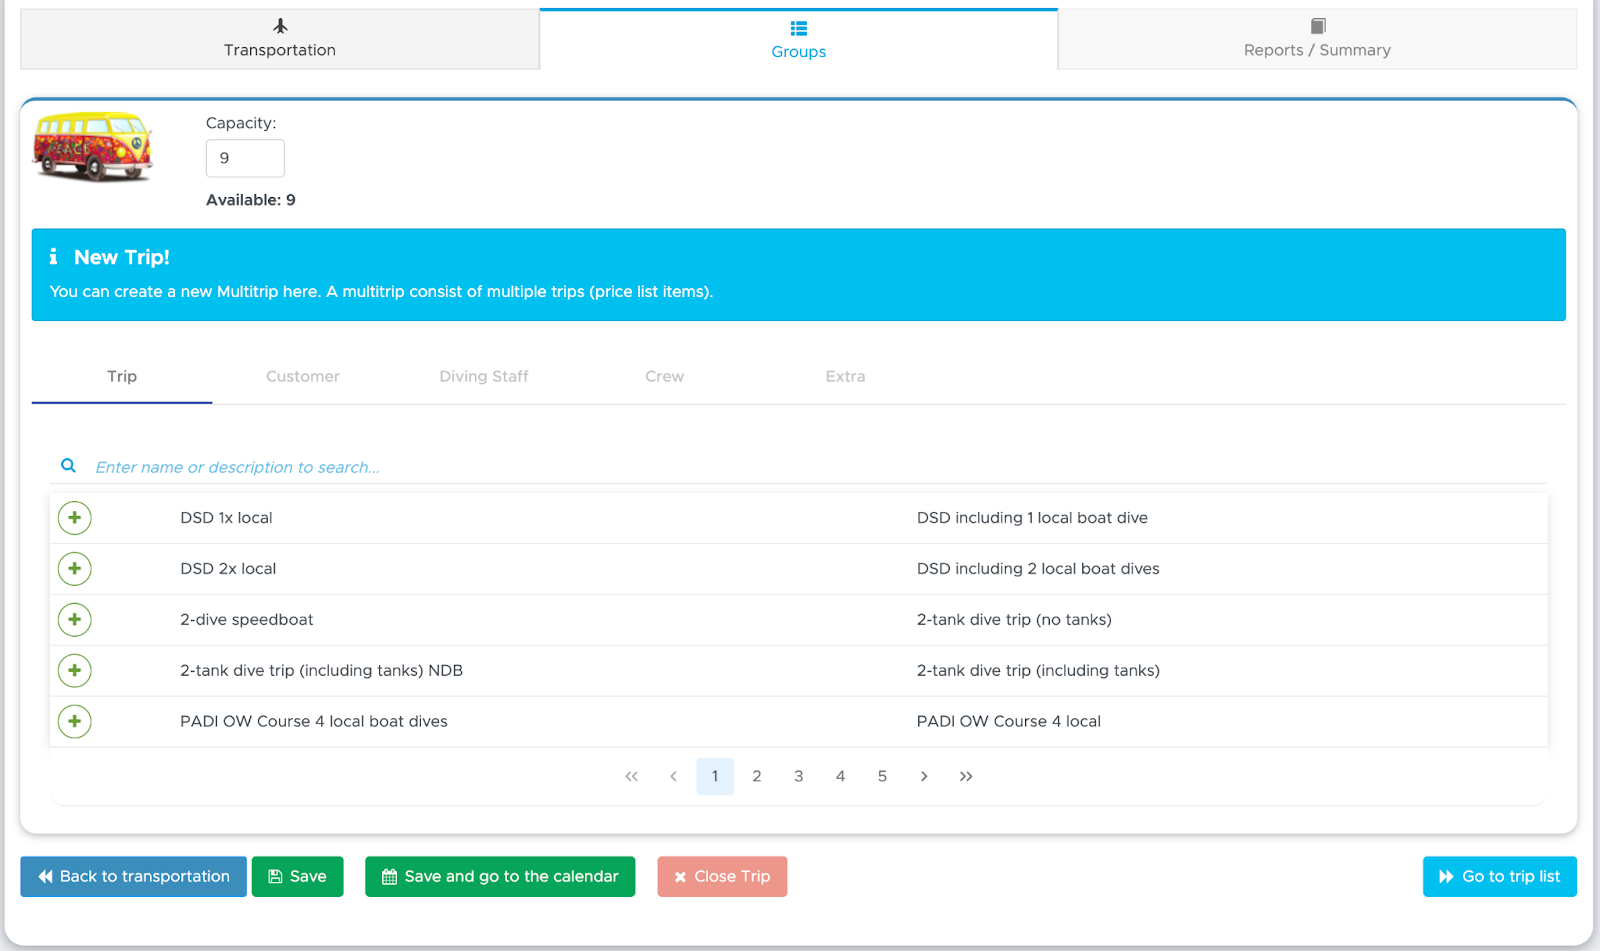Switch to the Groups tab
This screenshot has width=1600, height=951.
(x=799, y=39)
